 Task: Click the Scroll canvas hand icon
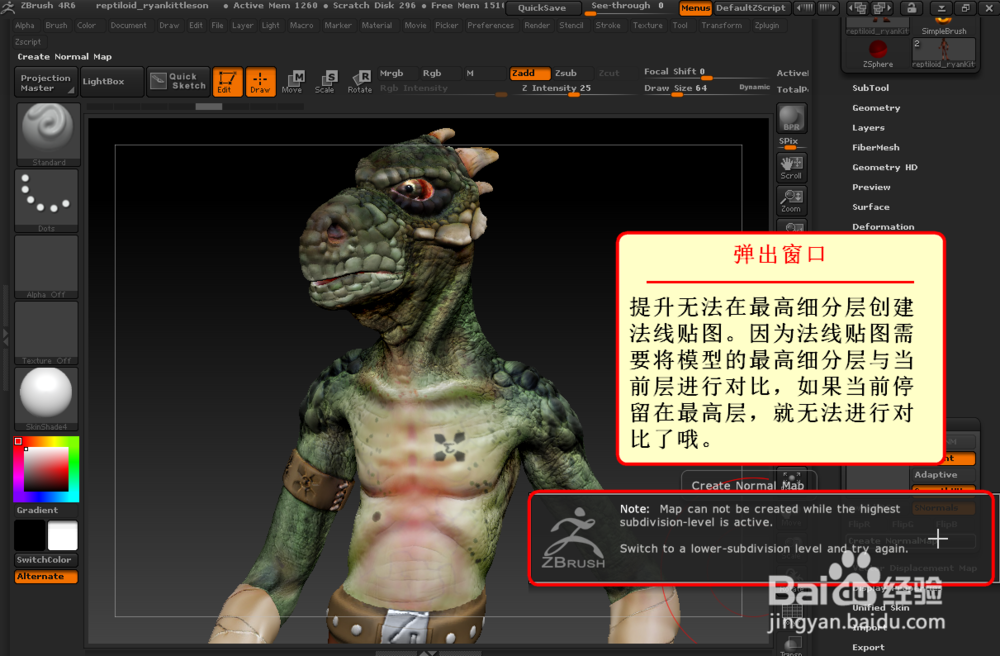pos(791,167)
